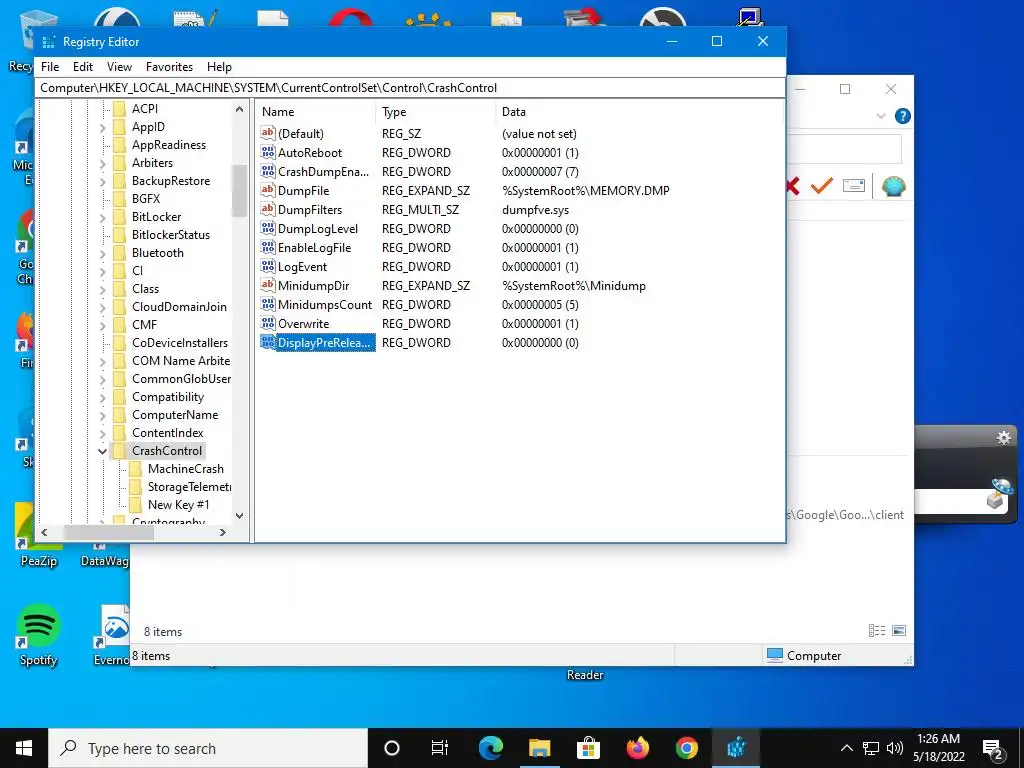Expand the ComputerName registry key
This screenshot has width=1024, height=768.
pyautogui.click(x=103, y=415)
